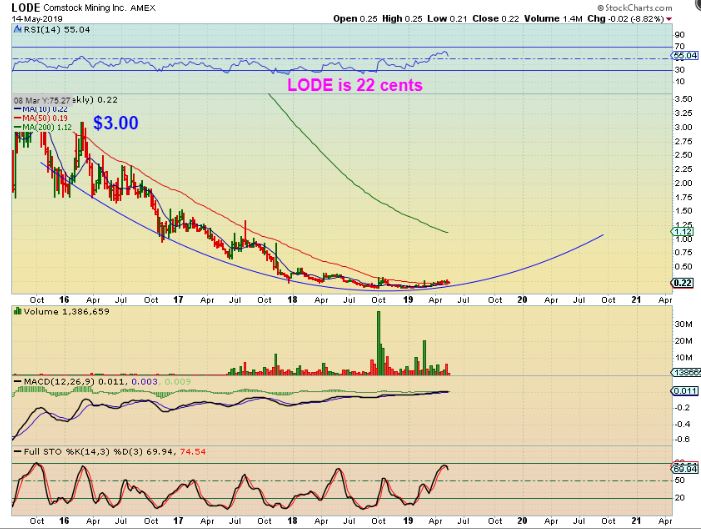
Task: Click the volume bars icon
Action: click(x=18, y=311)
